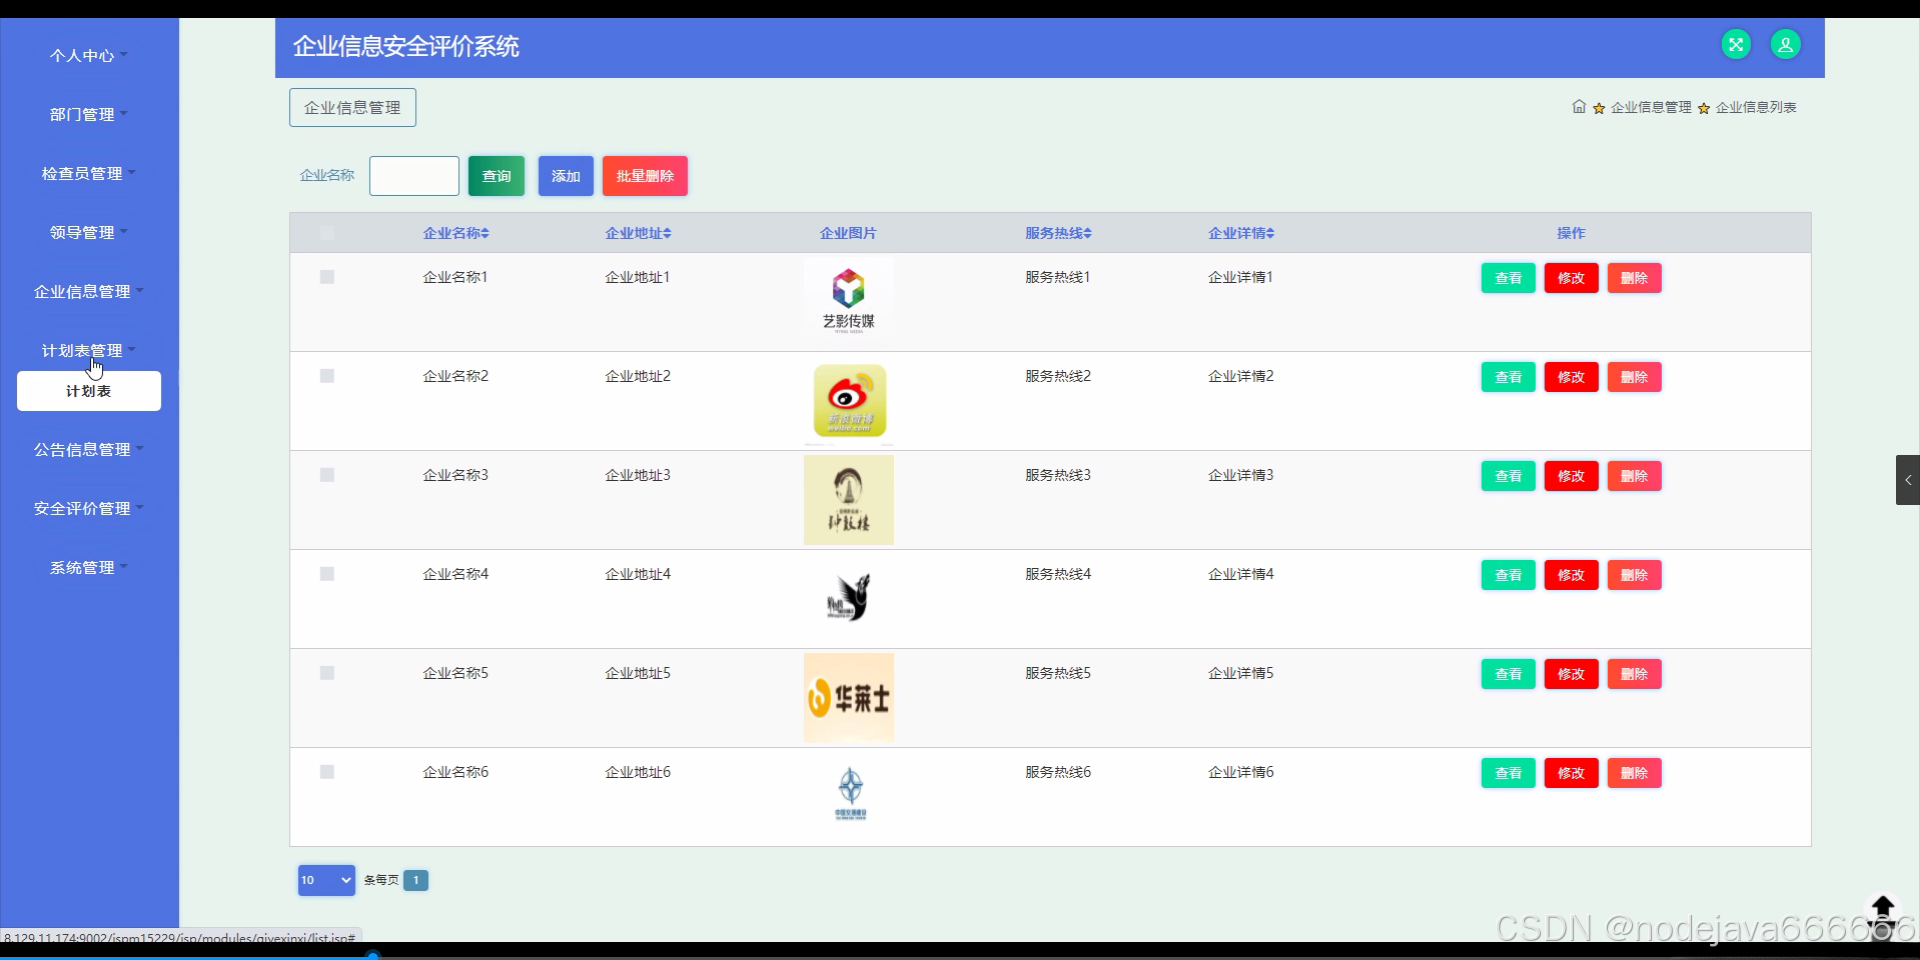The width and height of the screenshot is (1920, 960).
Task: Click 删除 for 企业名称4
Action: (x=1634, y=575)
